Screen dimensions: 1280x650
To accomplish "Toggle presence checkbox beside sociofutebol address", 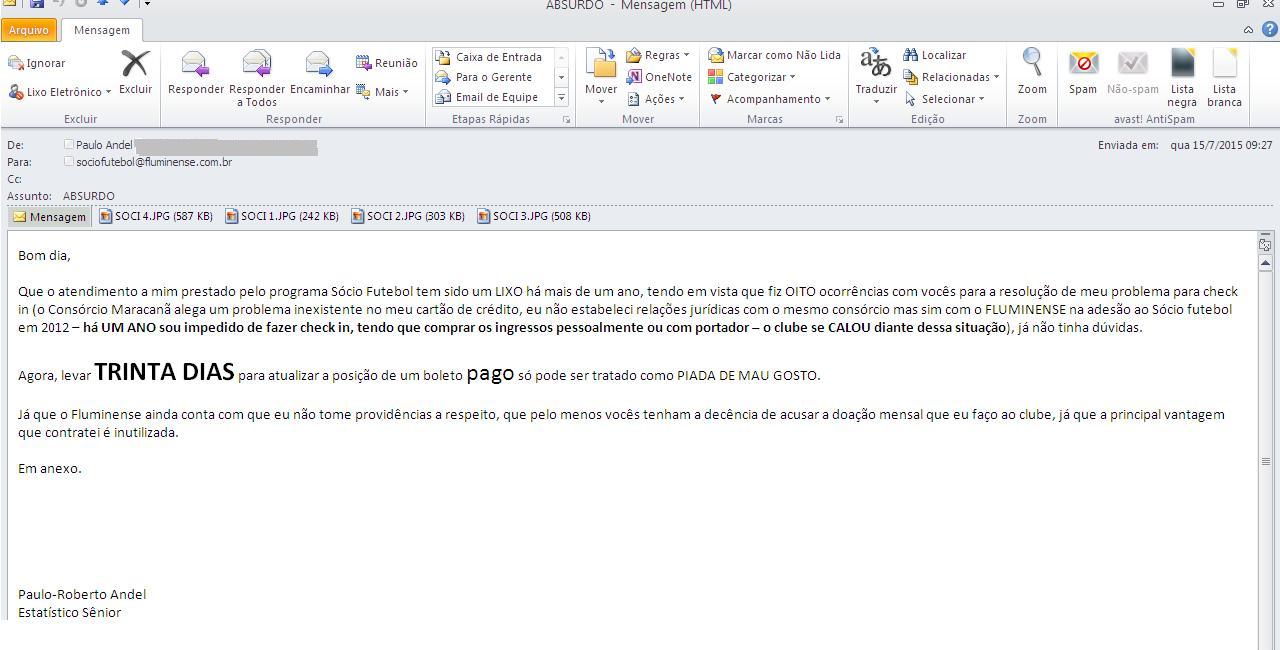I will 69,161.
